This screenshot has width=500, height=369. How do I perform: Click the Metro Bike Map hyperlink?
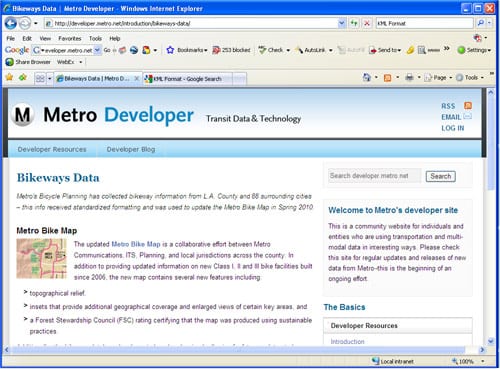136,244
